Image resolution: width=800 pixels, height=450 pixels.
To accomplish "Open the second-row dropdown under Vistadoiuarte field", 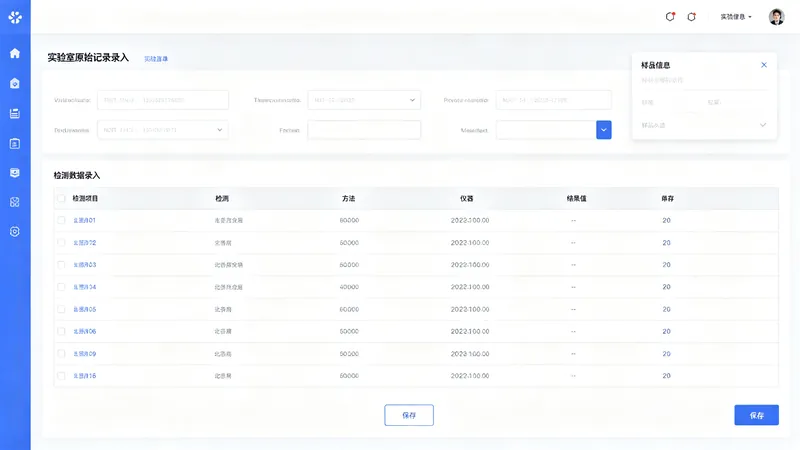I will (163, 130).
